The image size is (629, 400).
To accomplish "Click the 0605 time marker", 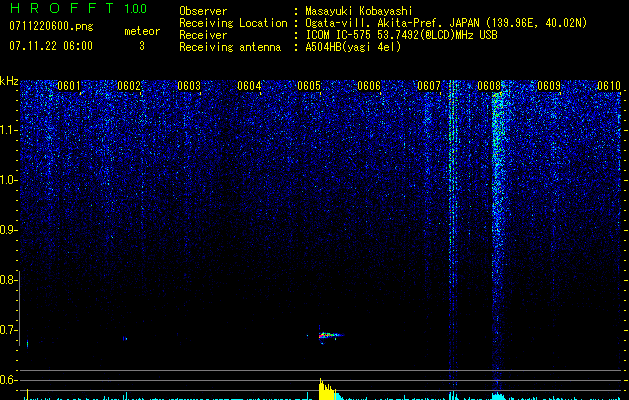I will (x=309, y=86).
